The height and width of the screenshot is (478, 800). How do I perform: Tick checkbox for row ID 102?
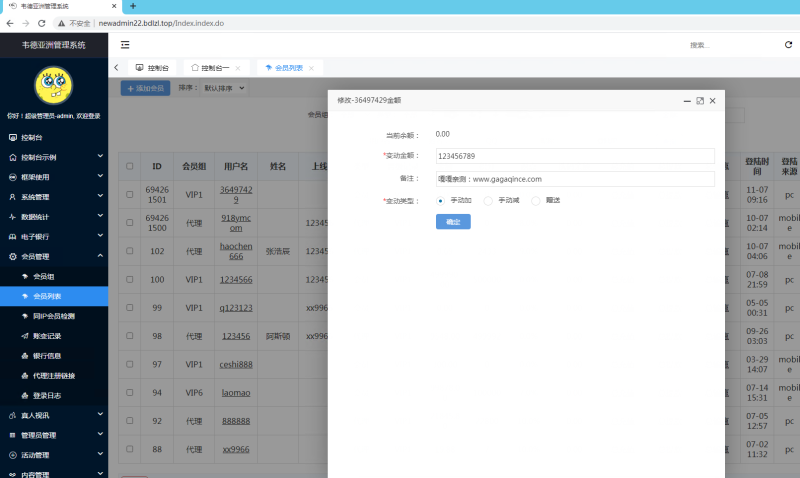click(x=130, y=251)
